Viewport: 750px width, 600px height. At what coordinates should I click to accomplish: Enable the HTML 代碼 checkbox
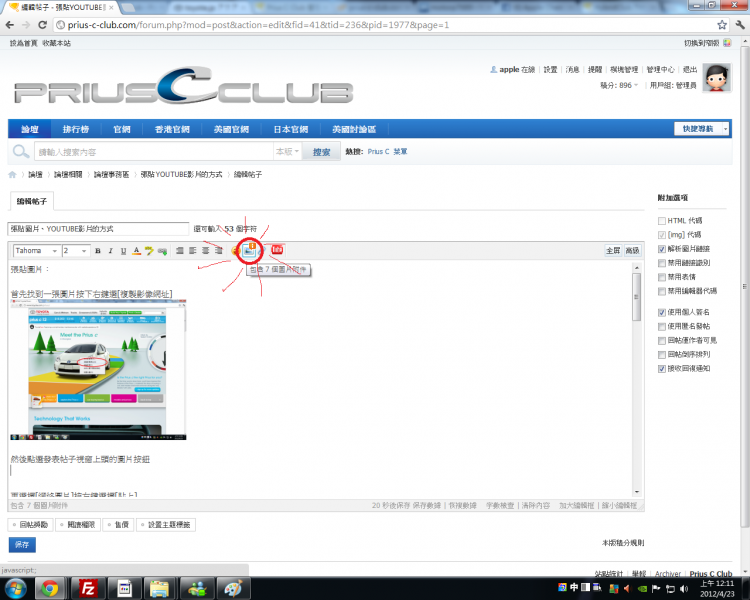[662, 221]
